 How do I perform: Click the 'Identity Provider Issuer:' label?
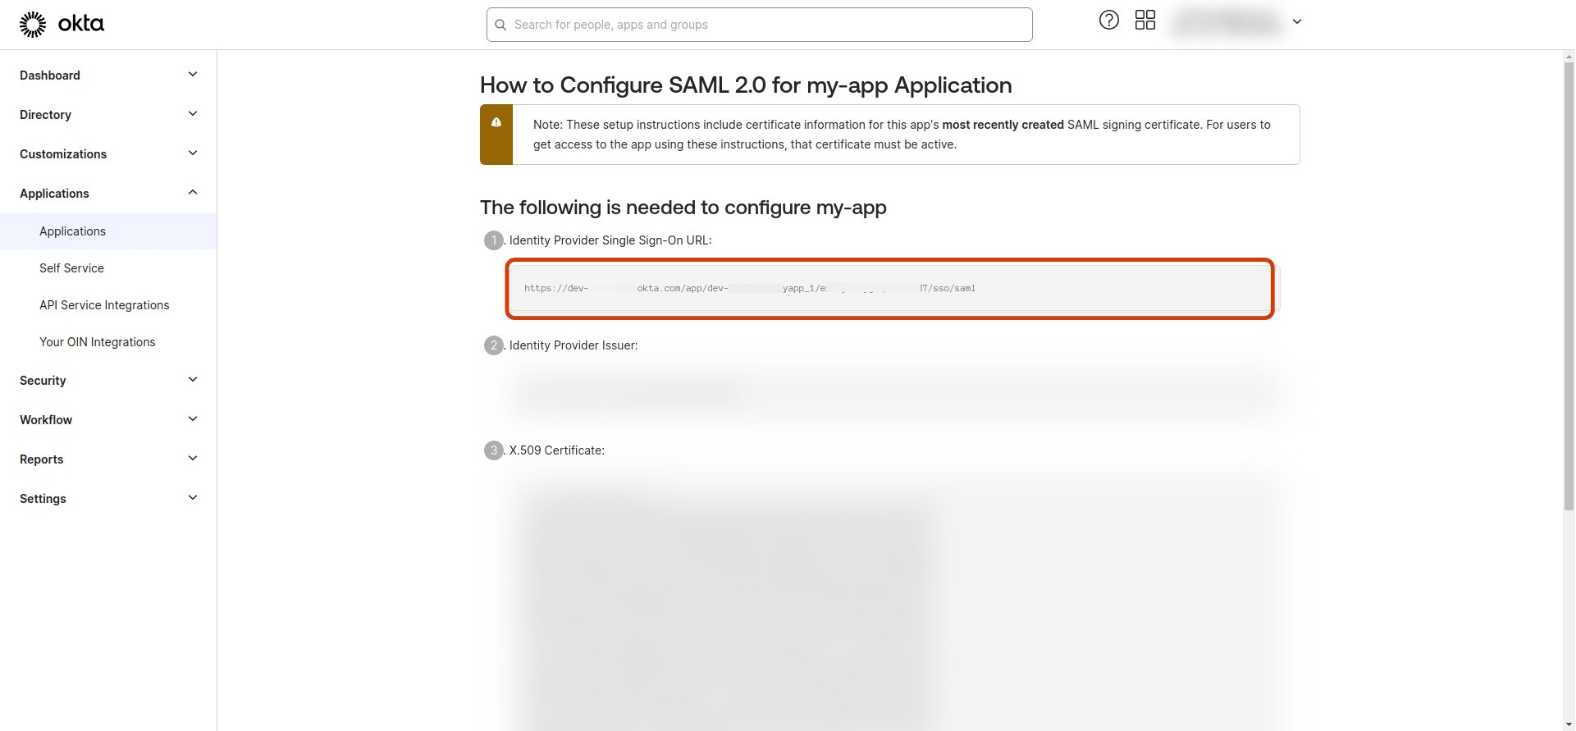[x=573, y=346]
